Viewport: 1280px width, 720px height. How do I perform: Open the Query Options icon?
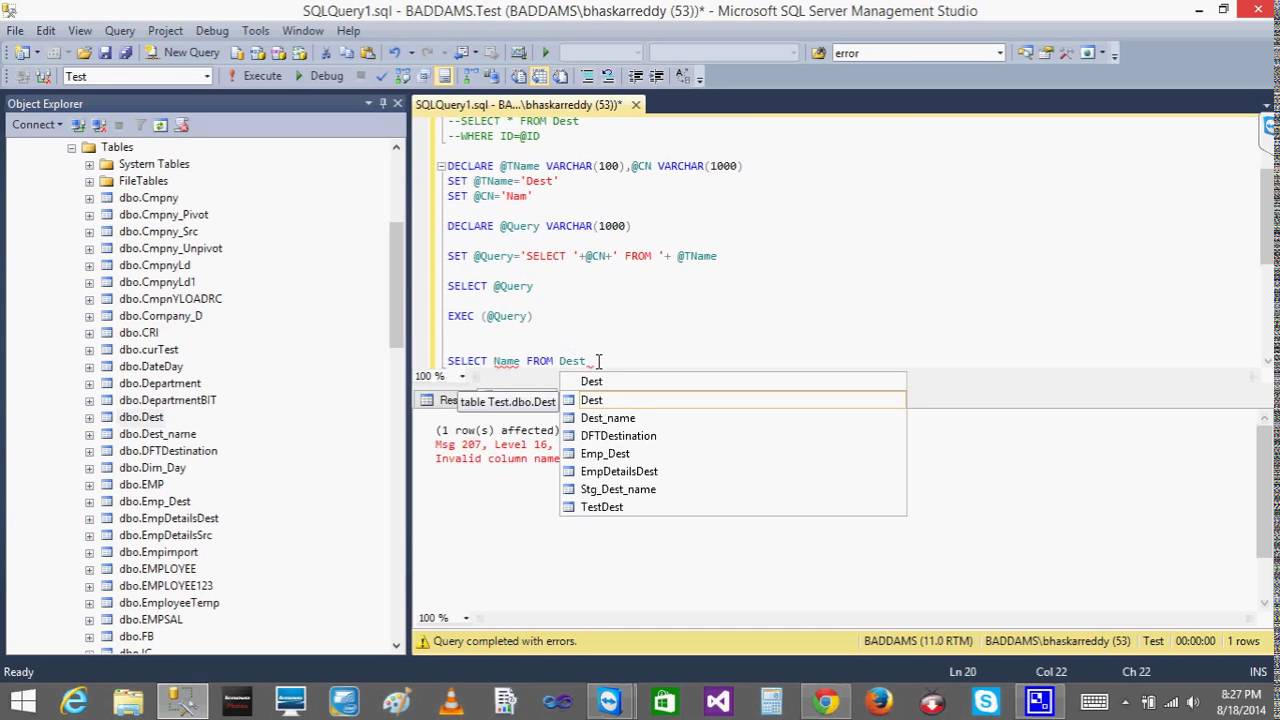pyautogui.click(x=422, y=76)
